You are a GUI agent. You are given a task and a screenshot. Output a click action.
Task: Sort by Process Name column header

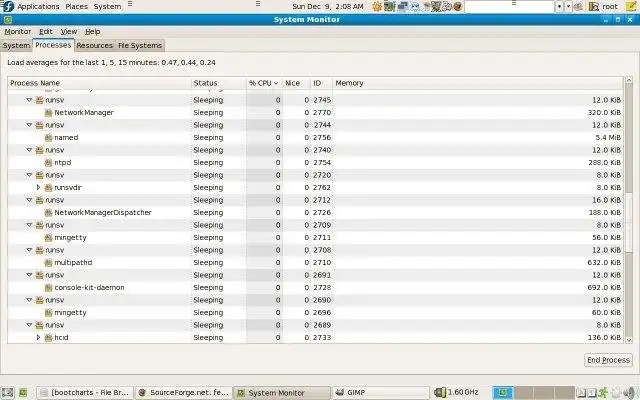click(99, 83)
